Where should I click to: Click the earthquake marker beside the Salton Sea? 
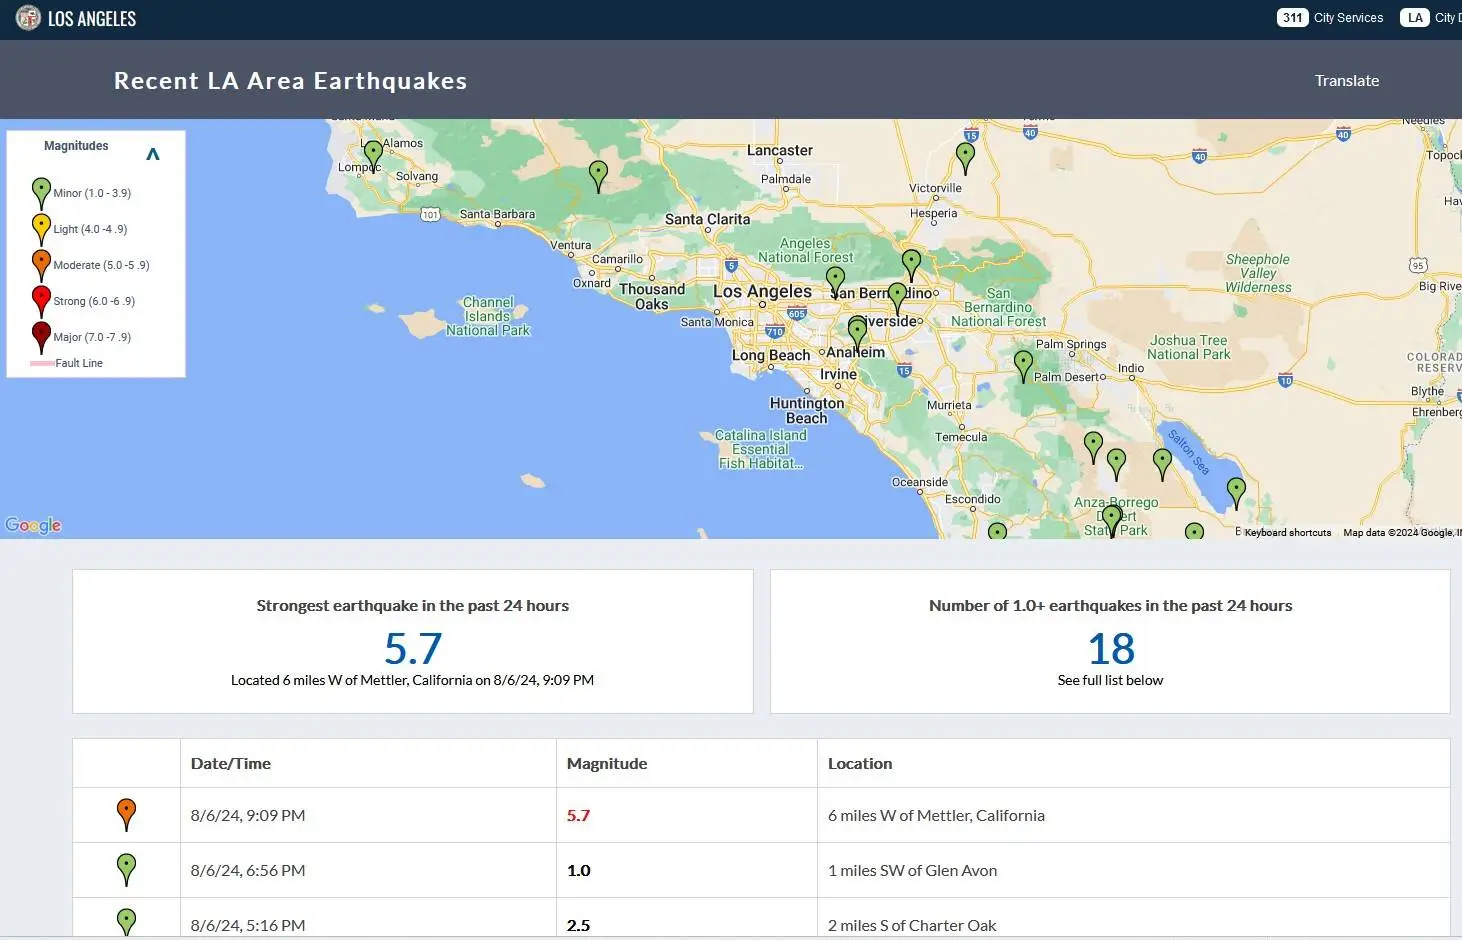[1236, 490]
